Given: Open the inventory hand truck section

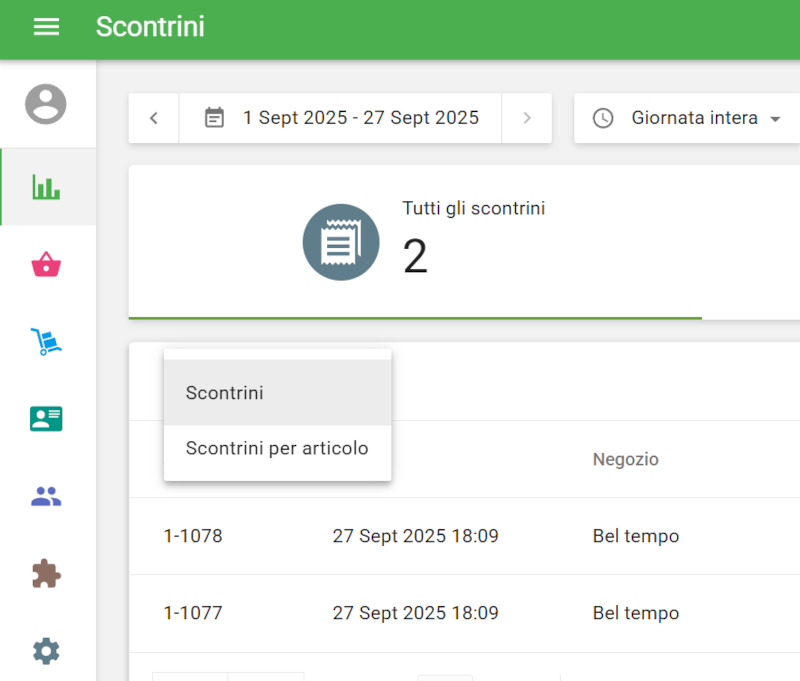Looking at the screenshot, I should click(47, 341).
